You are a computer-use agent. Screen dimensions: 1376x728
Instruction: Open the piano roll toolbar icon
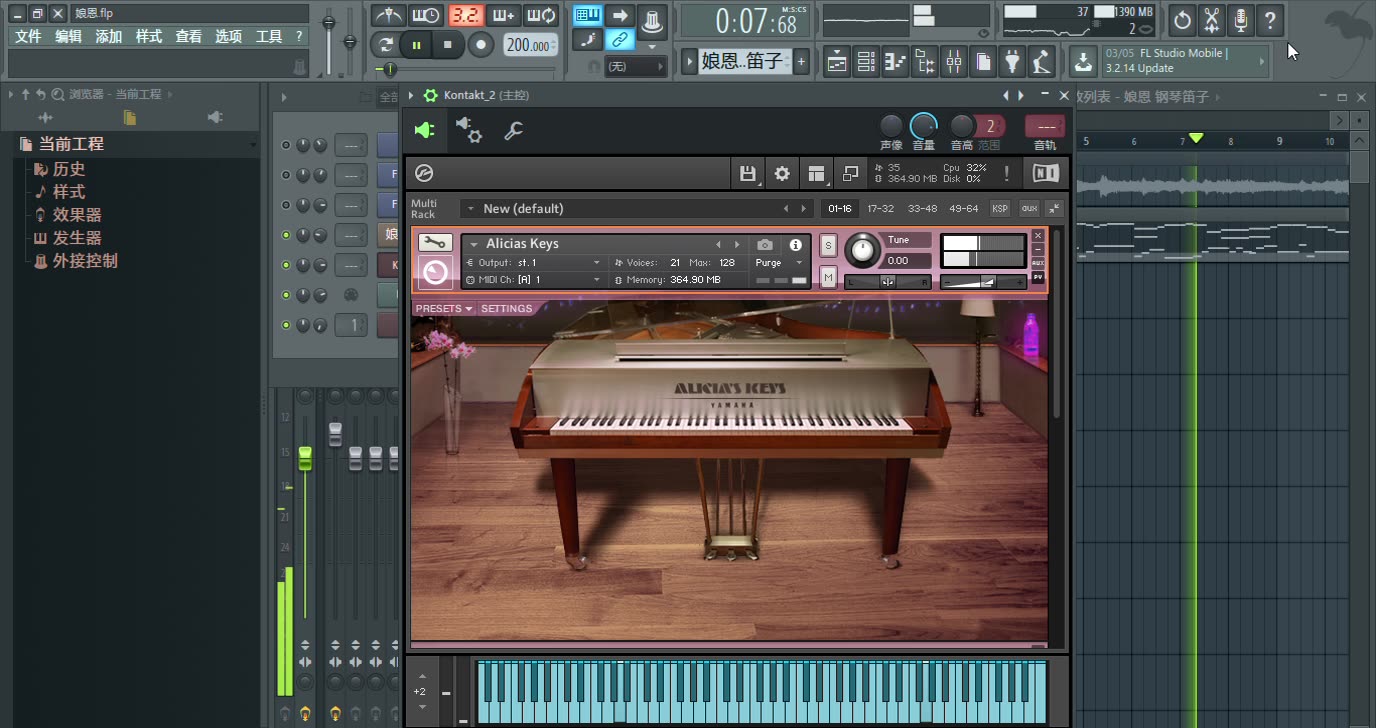(895, 62)
